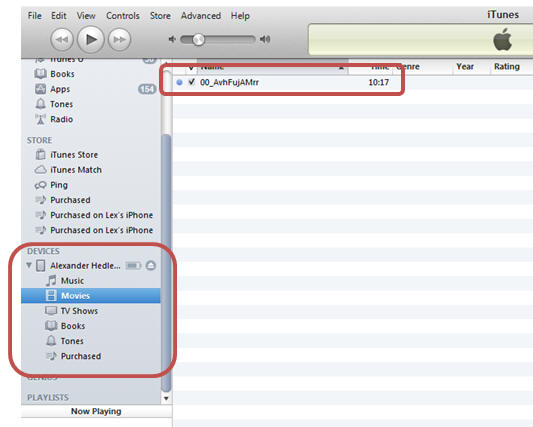Click the PLAYLISTS section header

(48, 397)
